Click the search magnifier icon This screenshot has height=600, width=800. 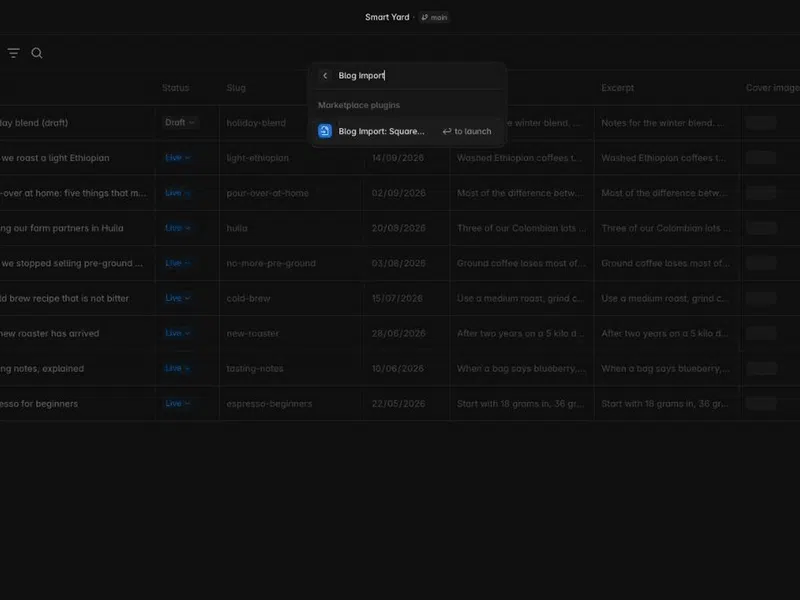coord(37,53)
